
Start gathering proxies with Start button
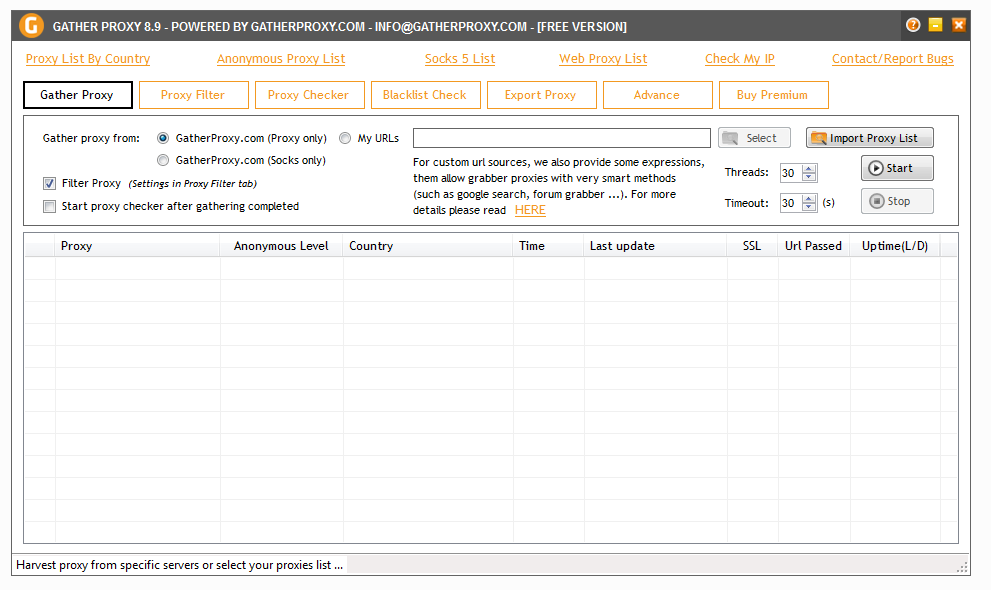897,168
